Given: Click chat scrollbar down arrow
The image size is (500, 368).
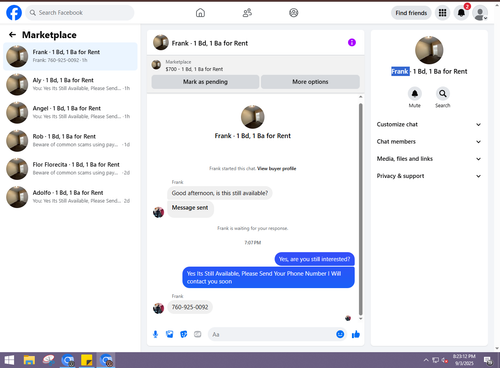Looking at the screenshot, I should 360,319.
